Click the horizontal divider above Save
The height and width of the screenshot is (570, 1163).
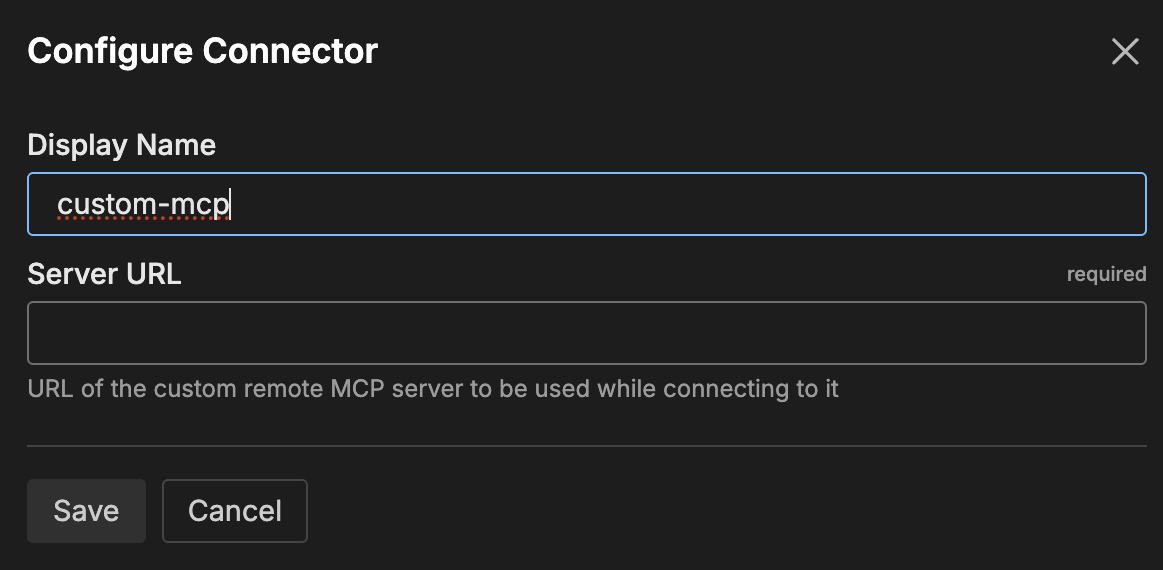(x=586, y=445)
